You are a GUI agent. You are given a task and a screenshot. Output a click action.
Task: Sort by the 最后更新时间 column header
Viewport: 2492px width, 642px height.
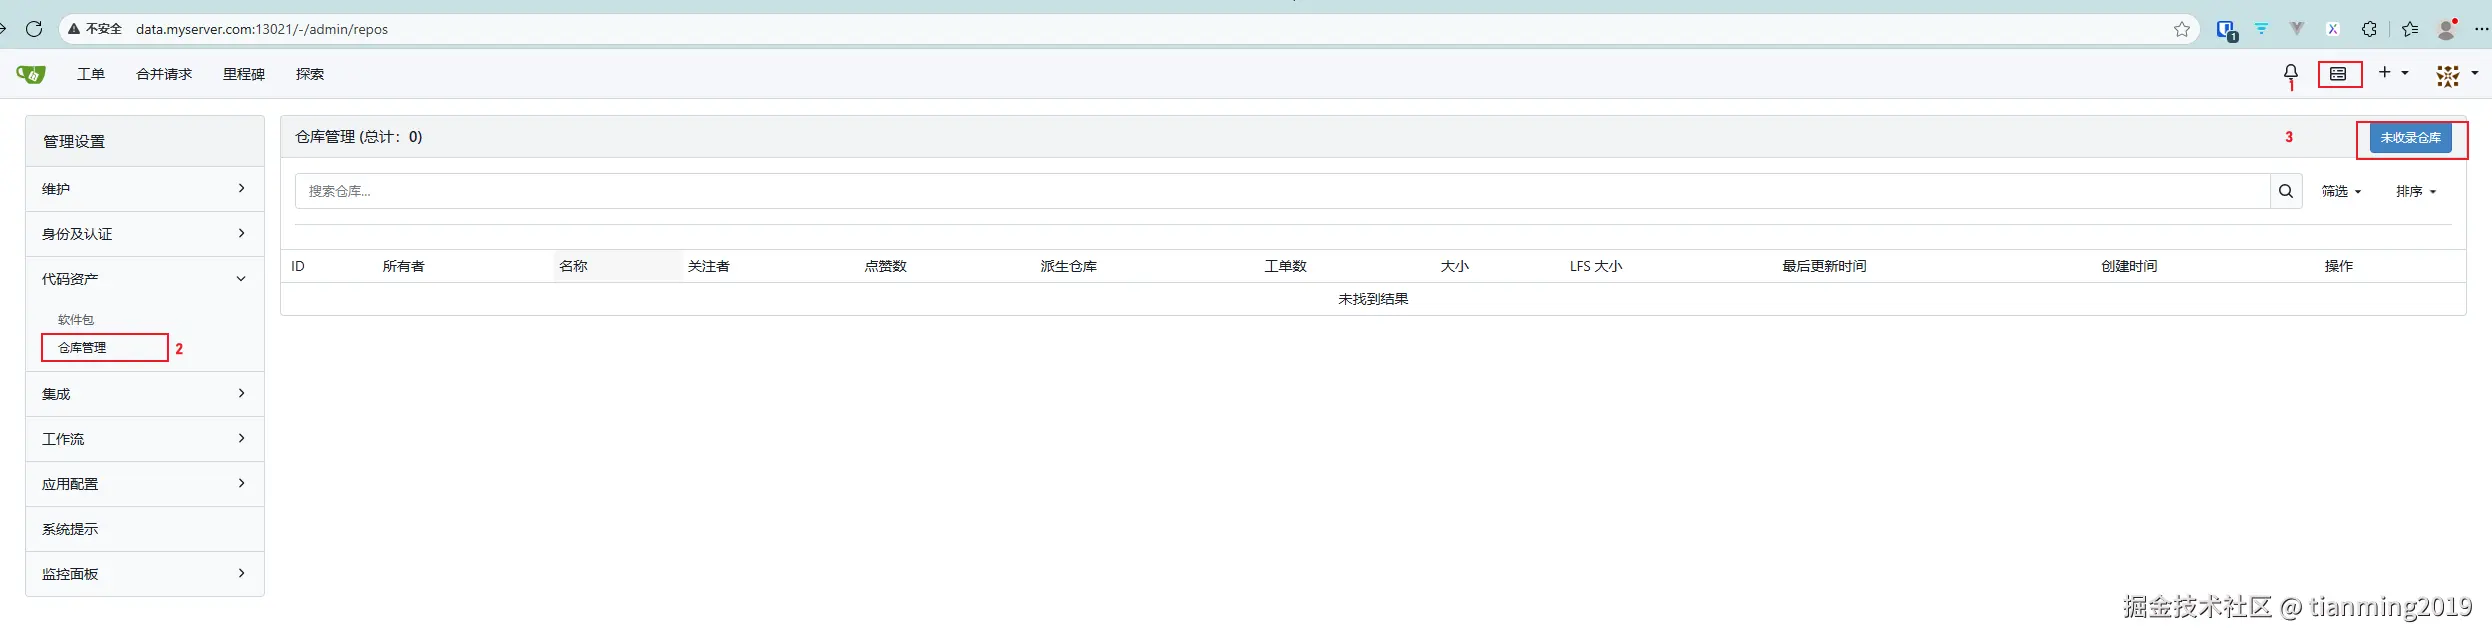[x=1824, y=266]
